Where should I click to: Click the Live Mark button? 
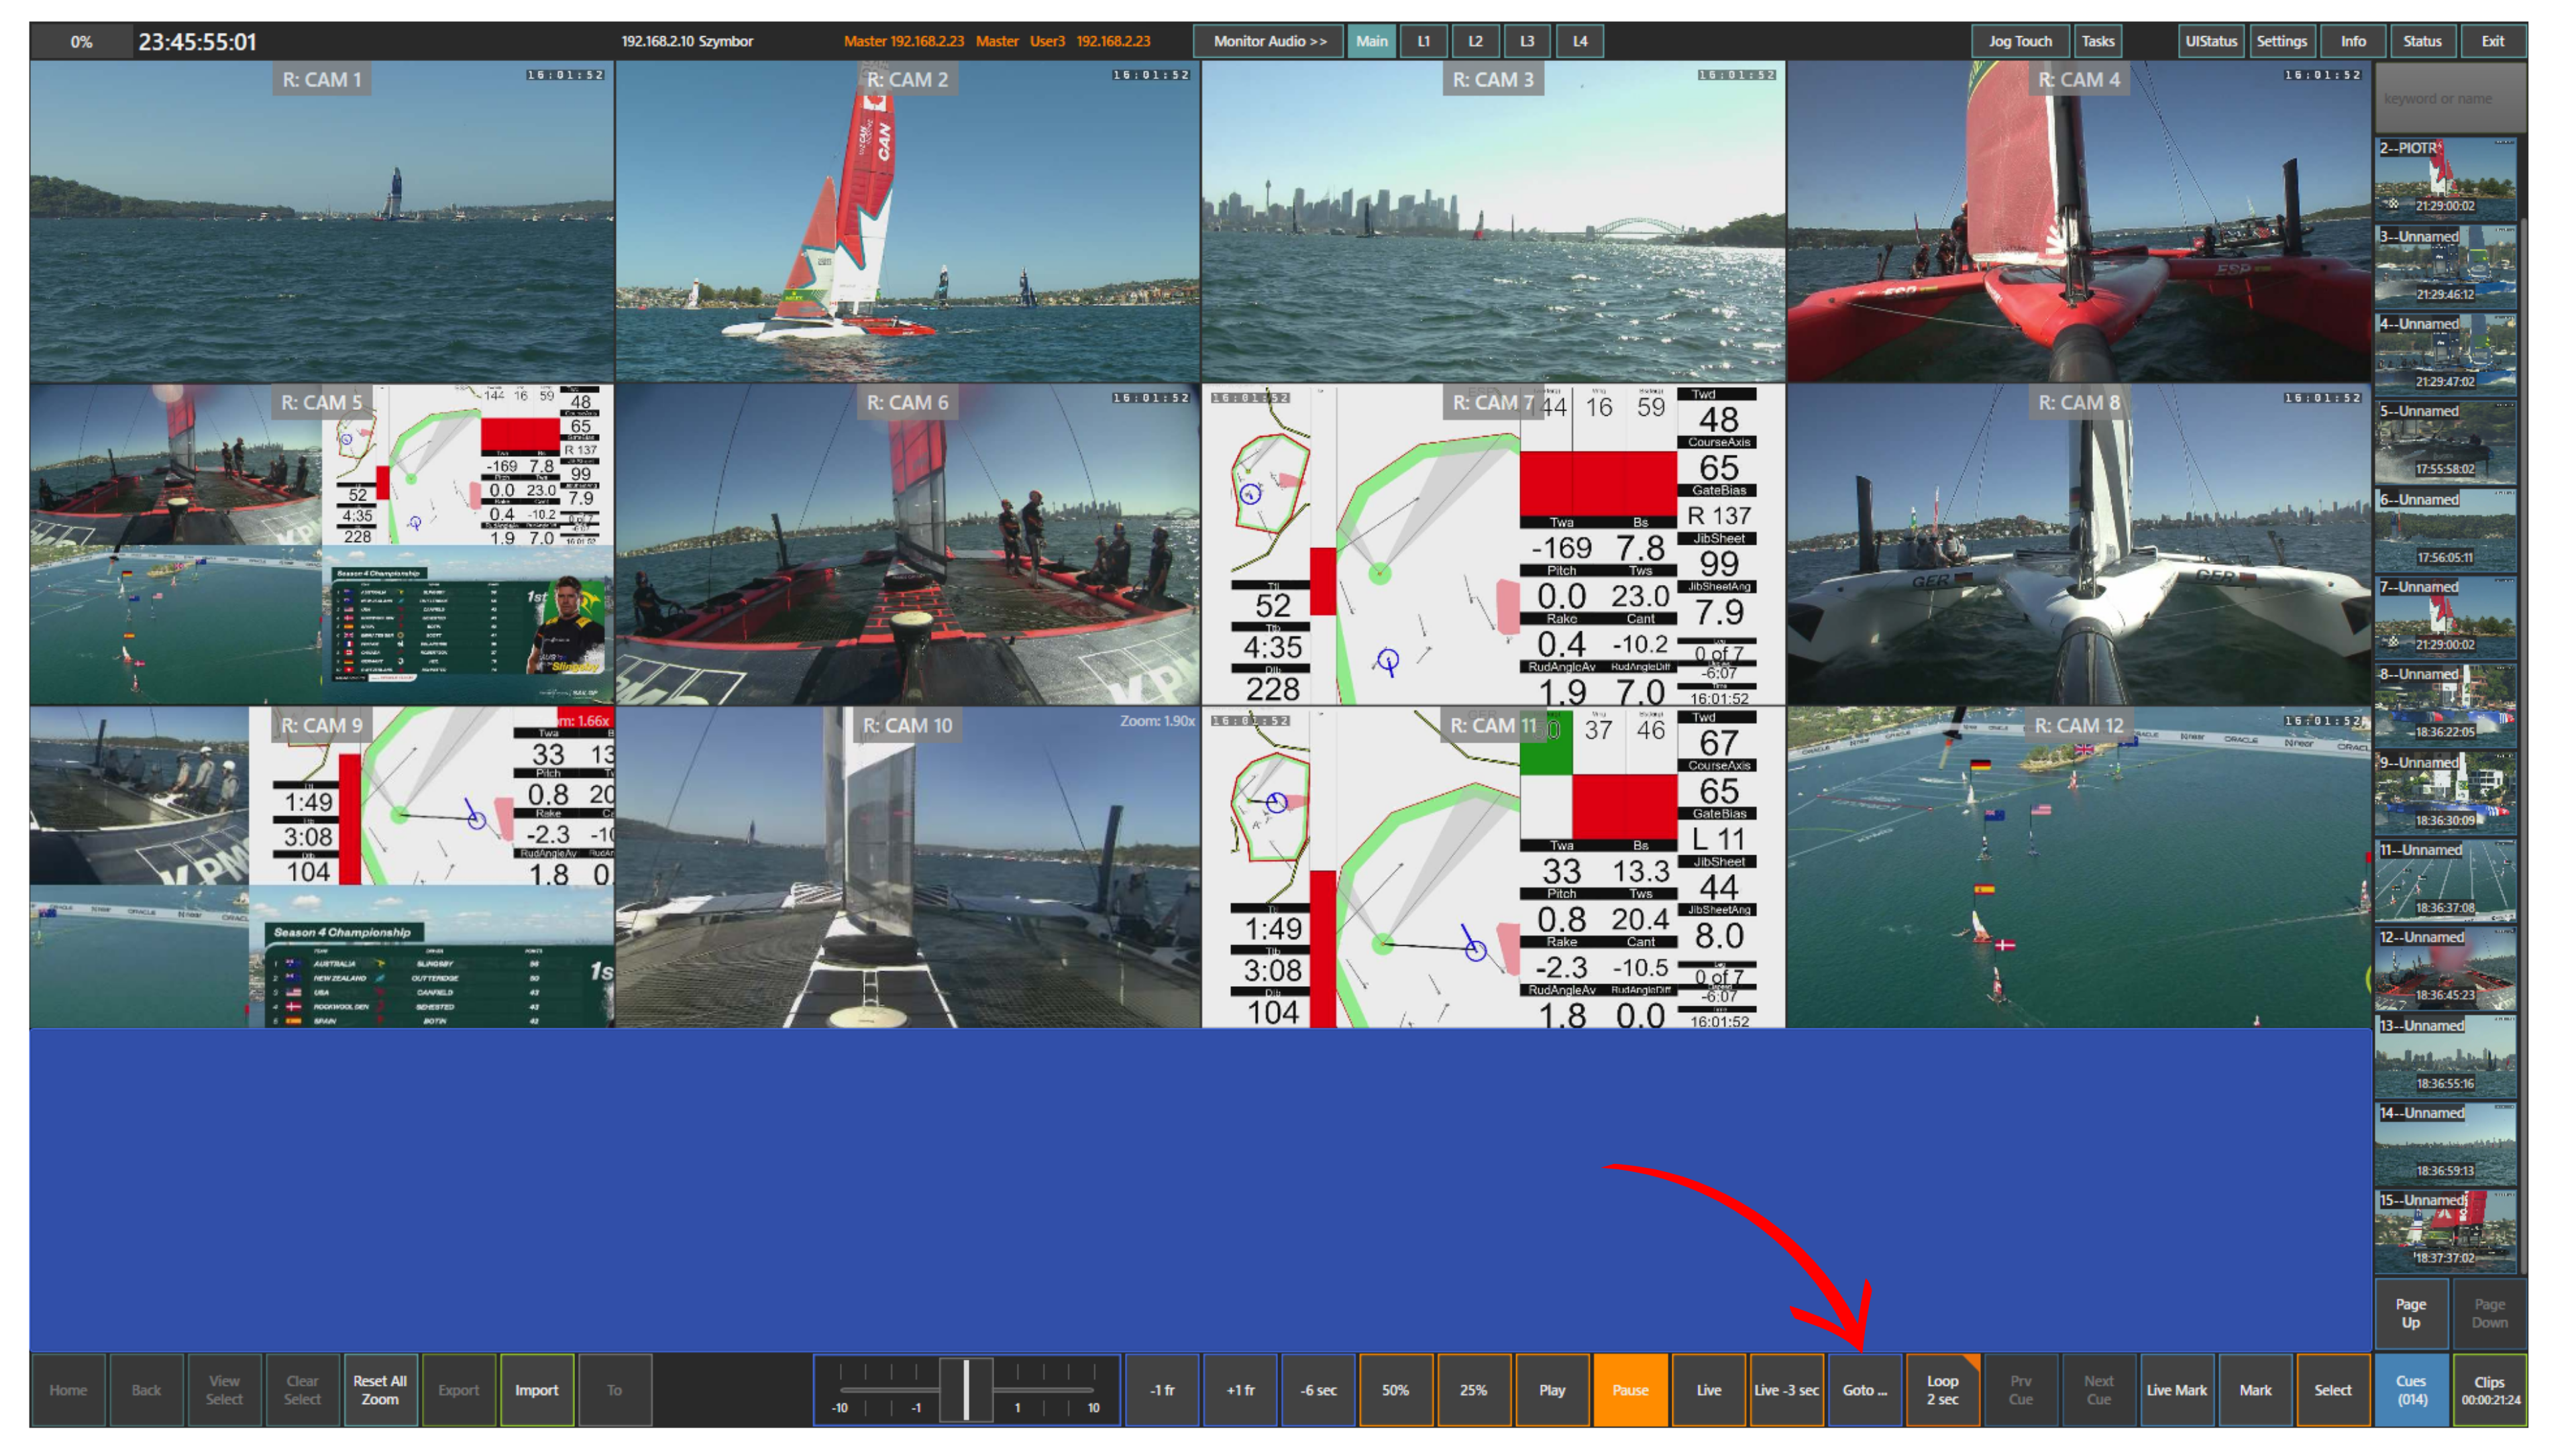(2176, 1389)
